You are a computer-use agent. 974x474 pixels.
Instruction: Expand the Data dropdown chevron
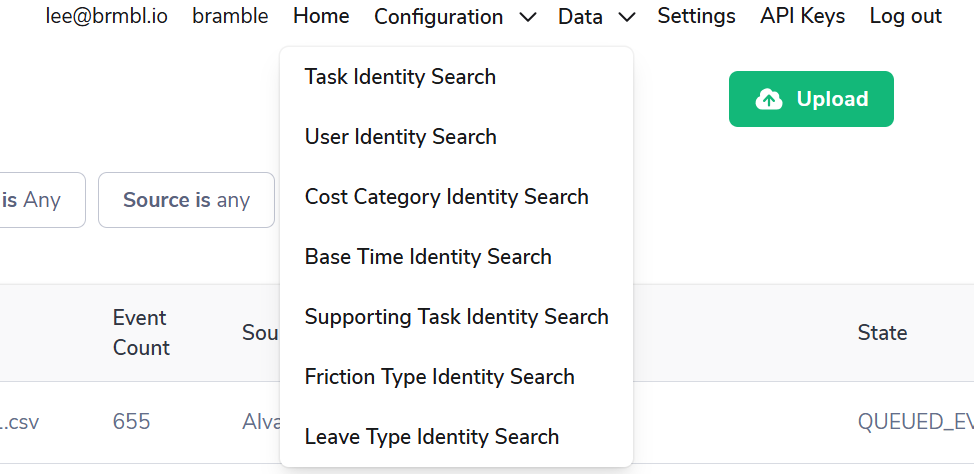click(627, 17)
